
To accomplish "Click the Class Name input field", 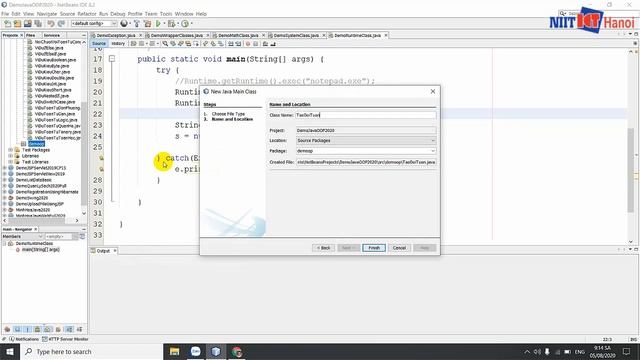I will (366, 115).
